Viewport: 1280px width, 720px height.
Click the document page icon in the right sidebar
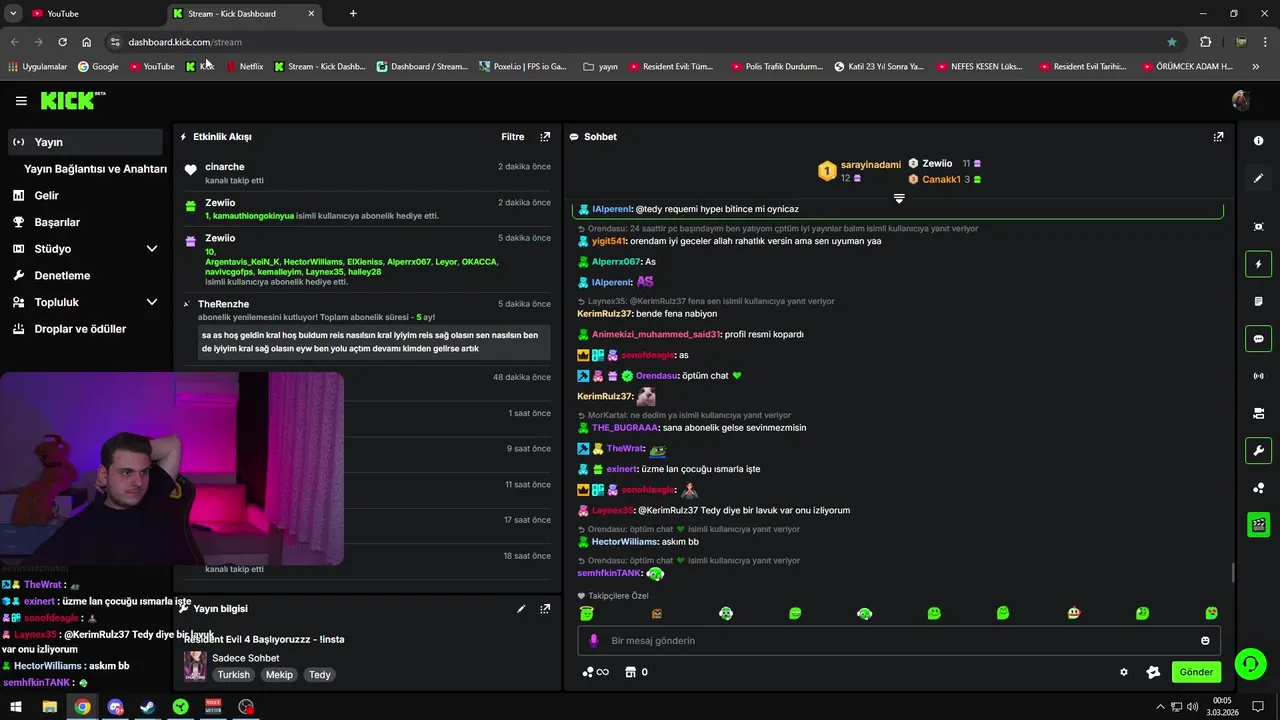pos(1258,301)
